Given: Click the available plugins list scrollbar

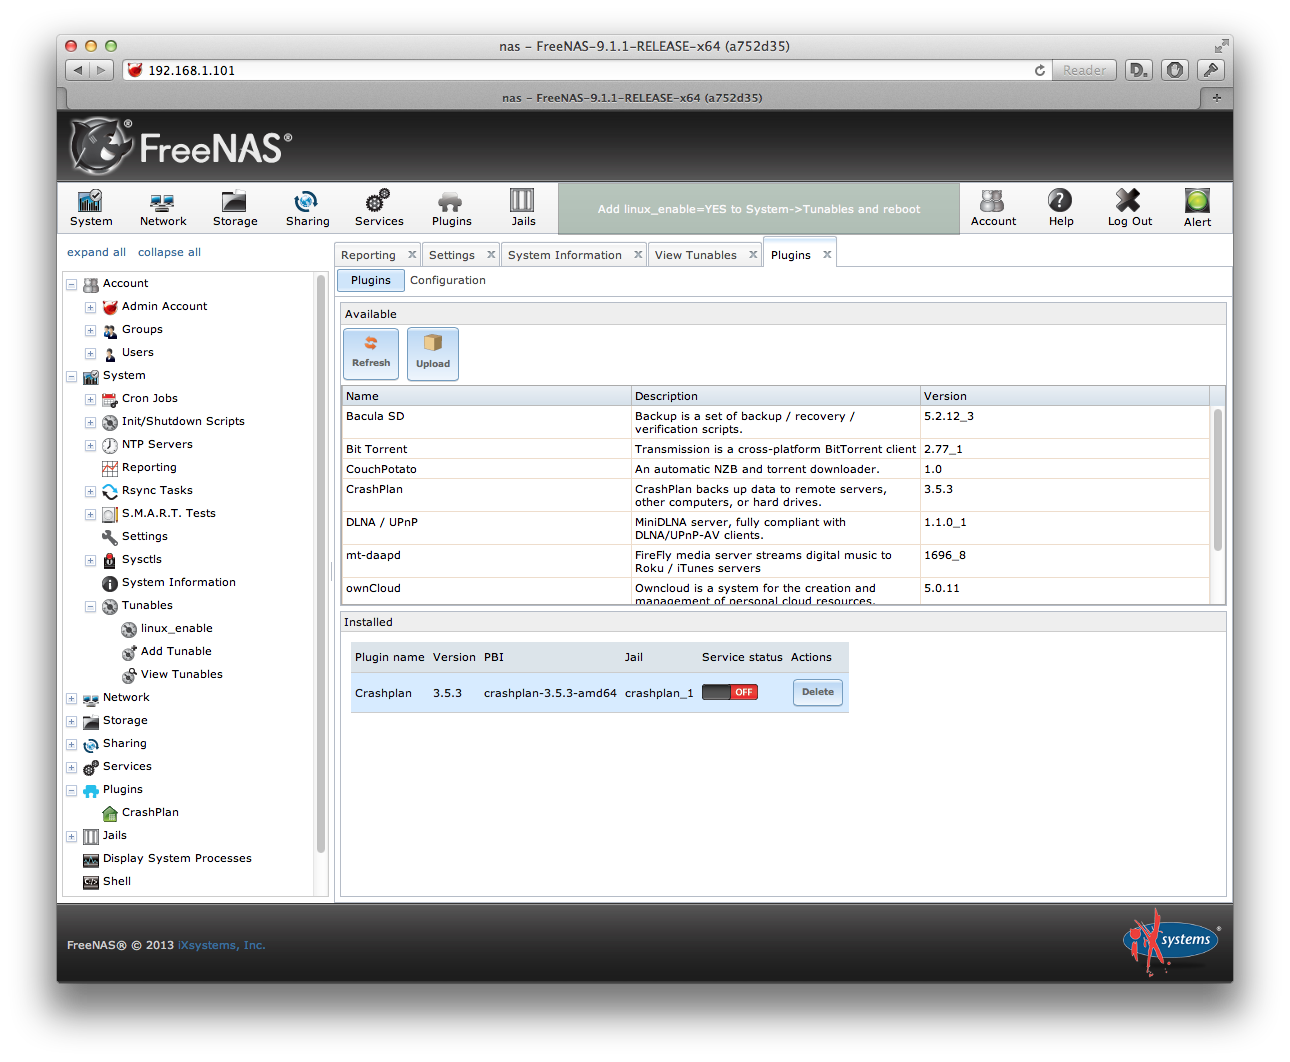Looking at the screenshot, I should point(1217,480).
